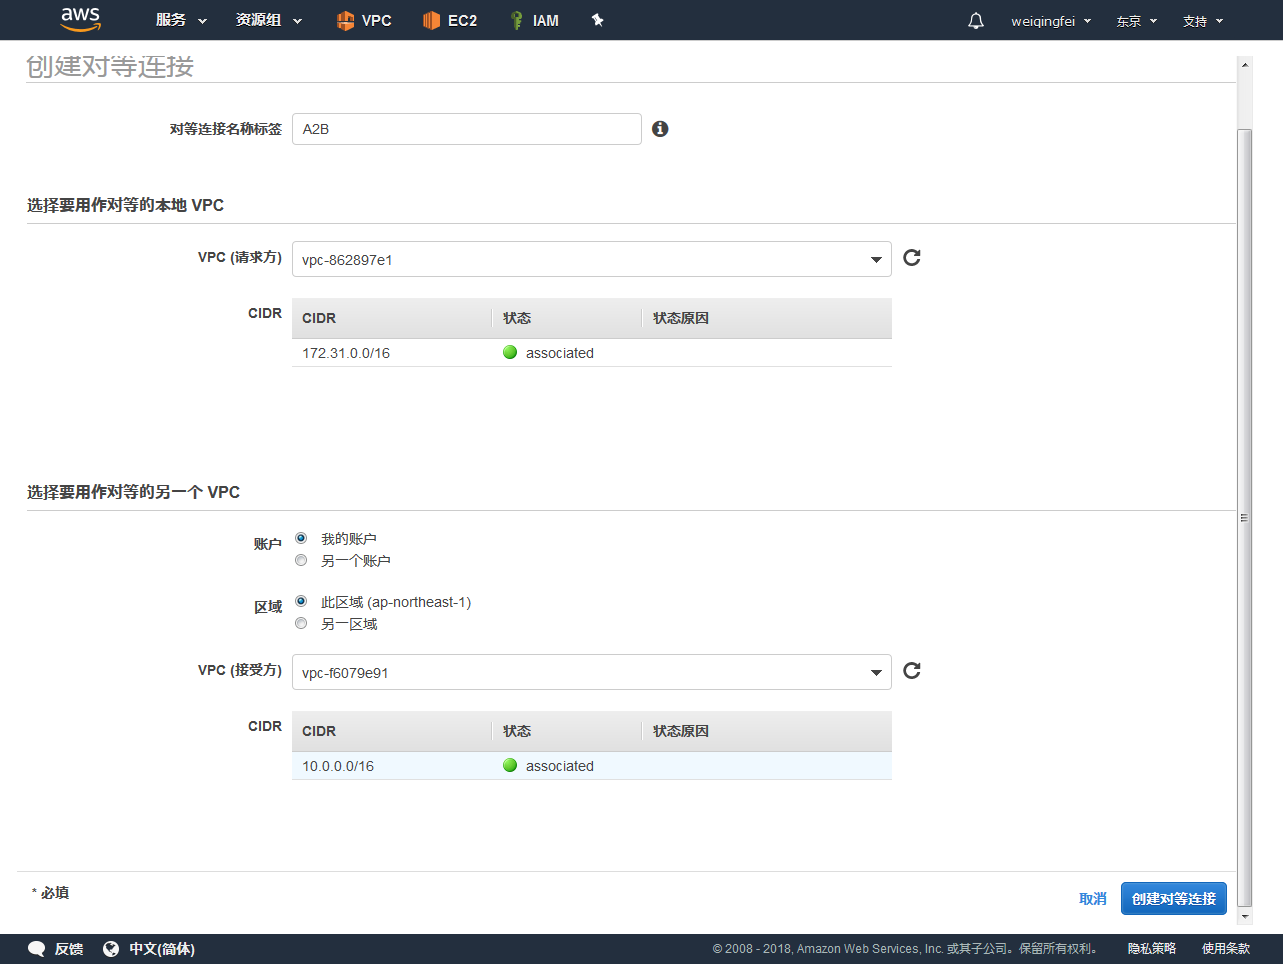
Task: Click the 创建对等连接 button
Action: click(x=1173, y=899)
